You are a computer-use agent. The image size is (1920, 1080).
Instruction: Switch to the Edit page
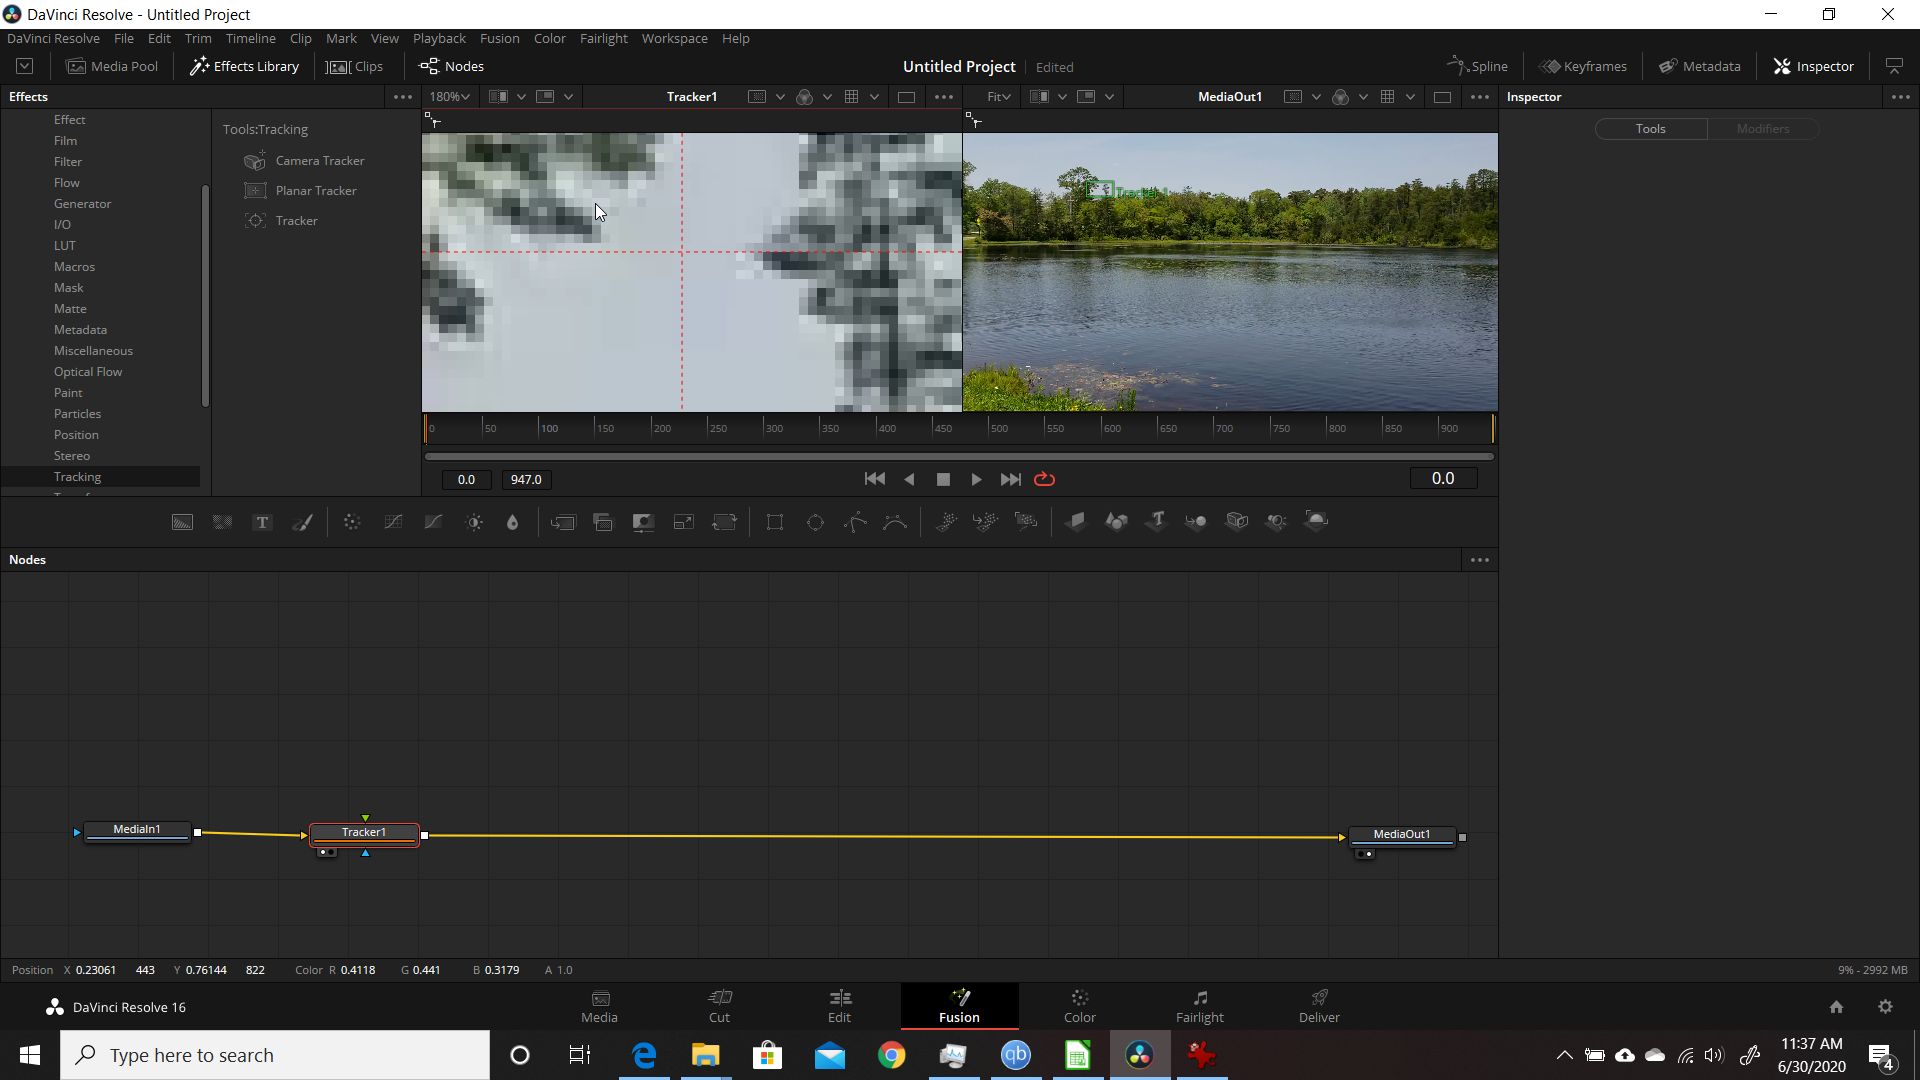[839, 1006]
